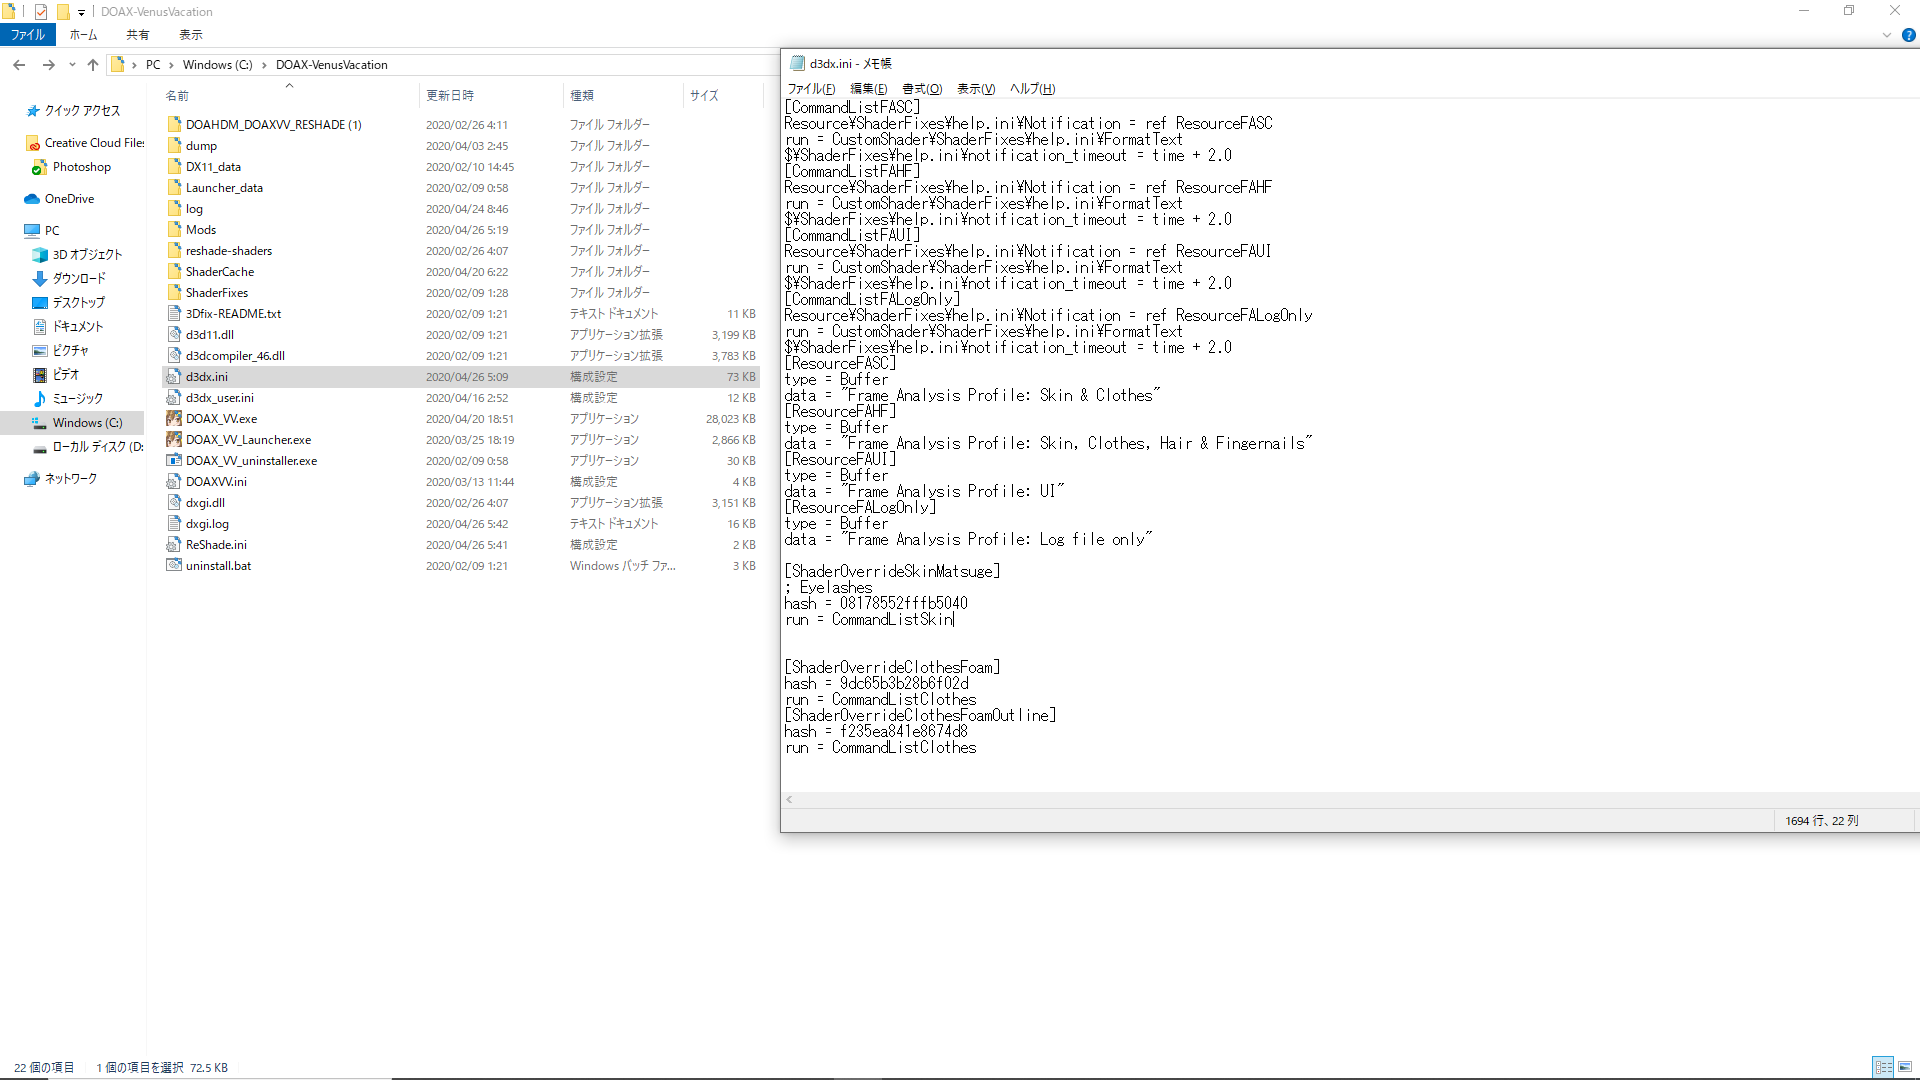Open the 表示 ribbon tab in Explorer
Screen dimensions: 1920x1080
[x=191, y=35]
